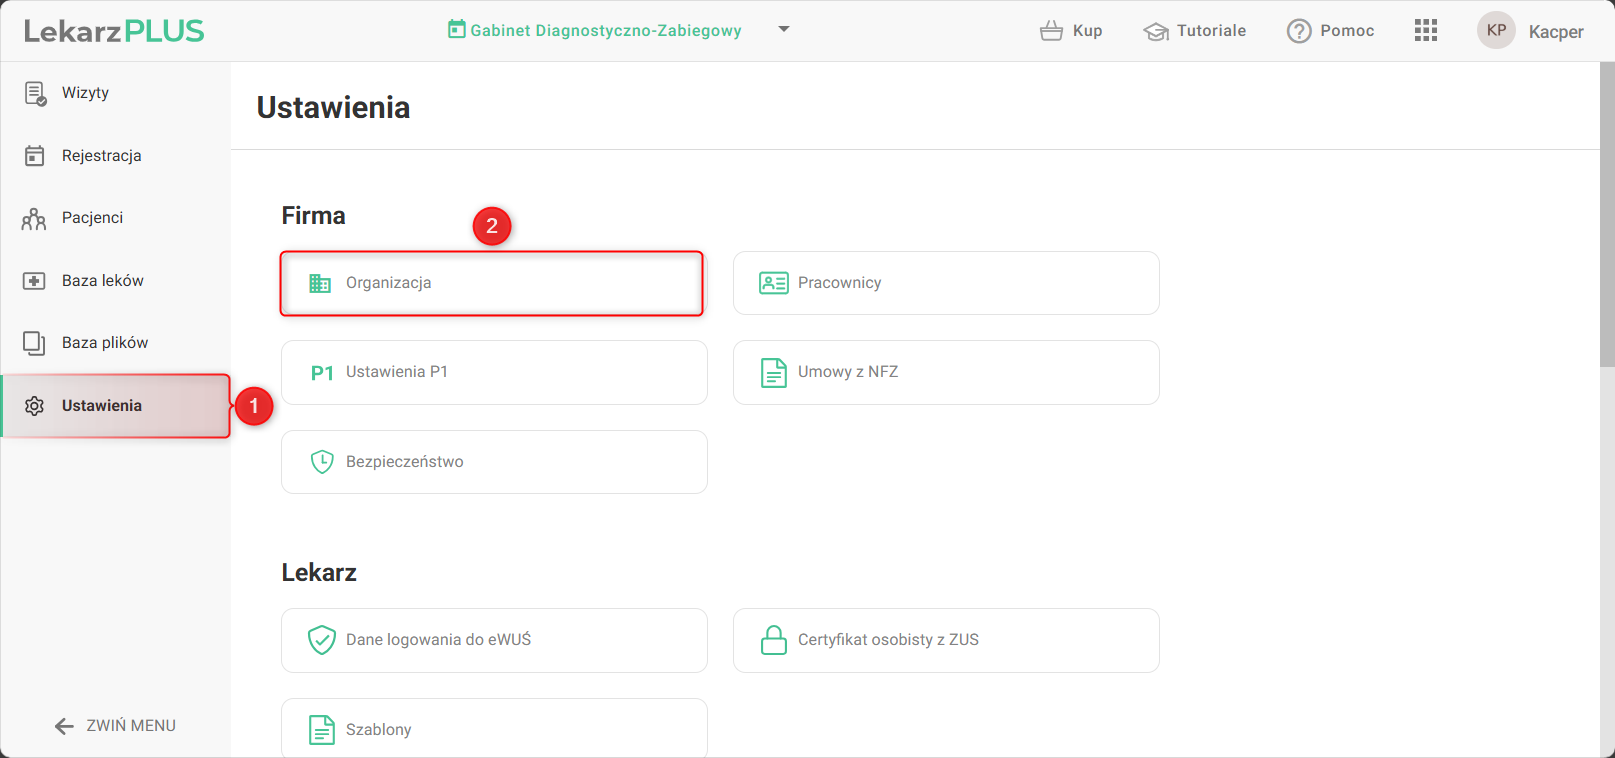Click the P1 settings icon

321,373
